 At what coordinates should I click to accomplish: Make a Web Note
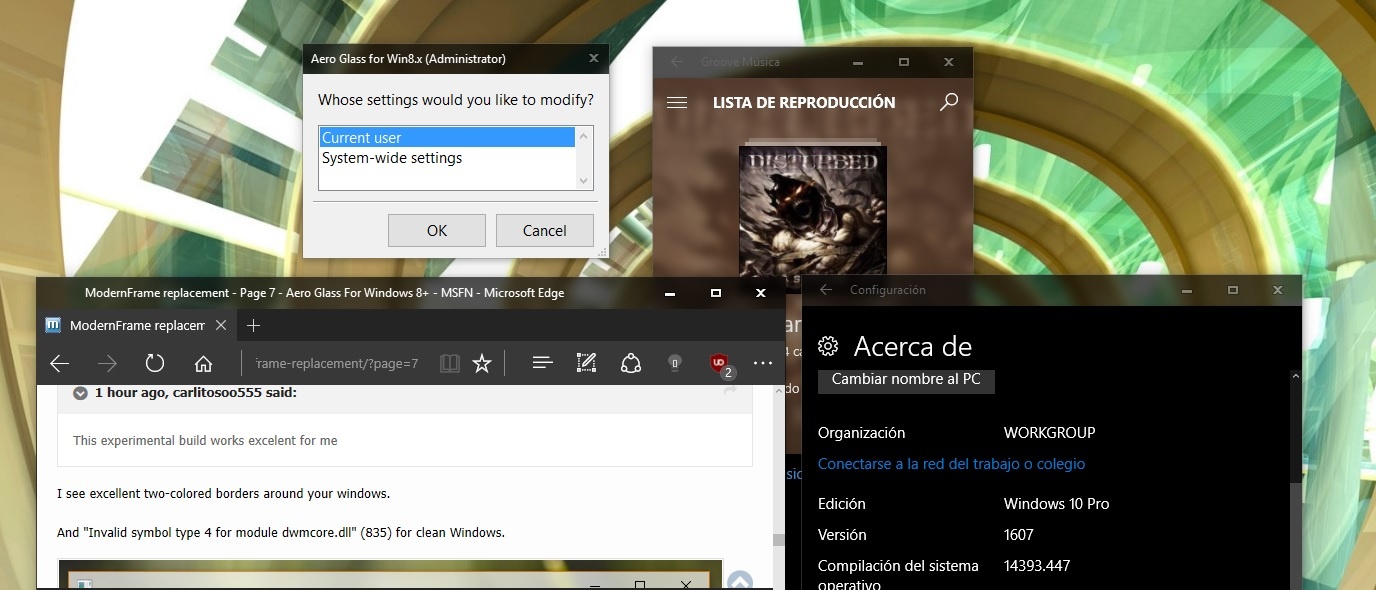[587, 363]
